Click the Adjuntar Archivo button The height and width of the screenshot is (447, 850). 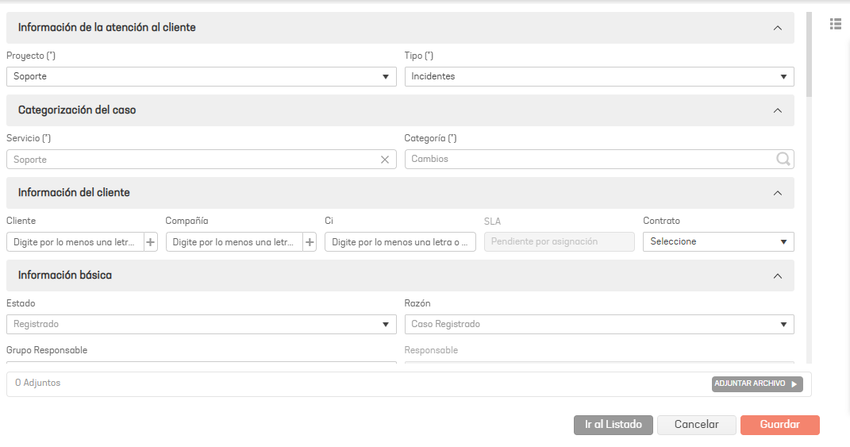coord(757,384)
